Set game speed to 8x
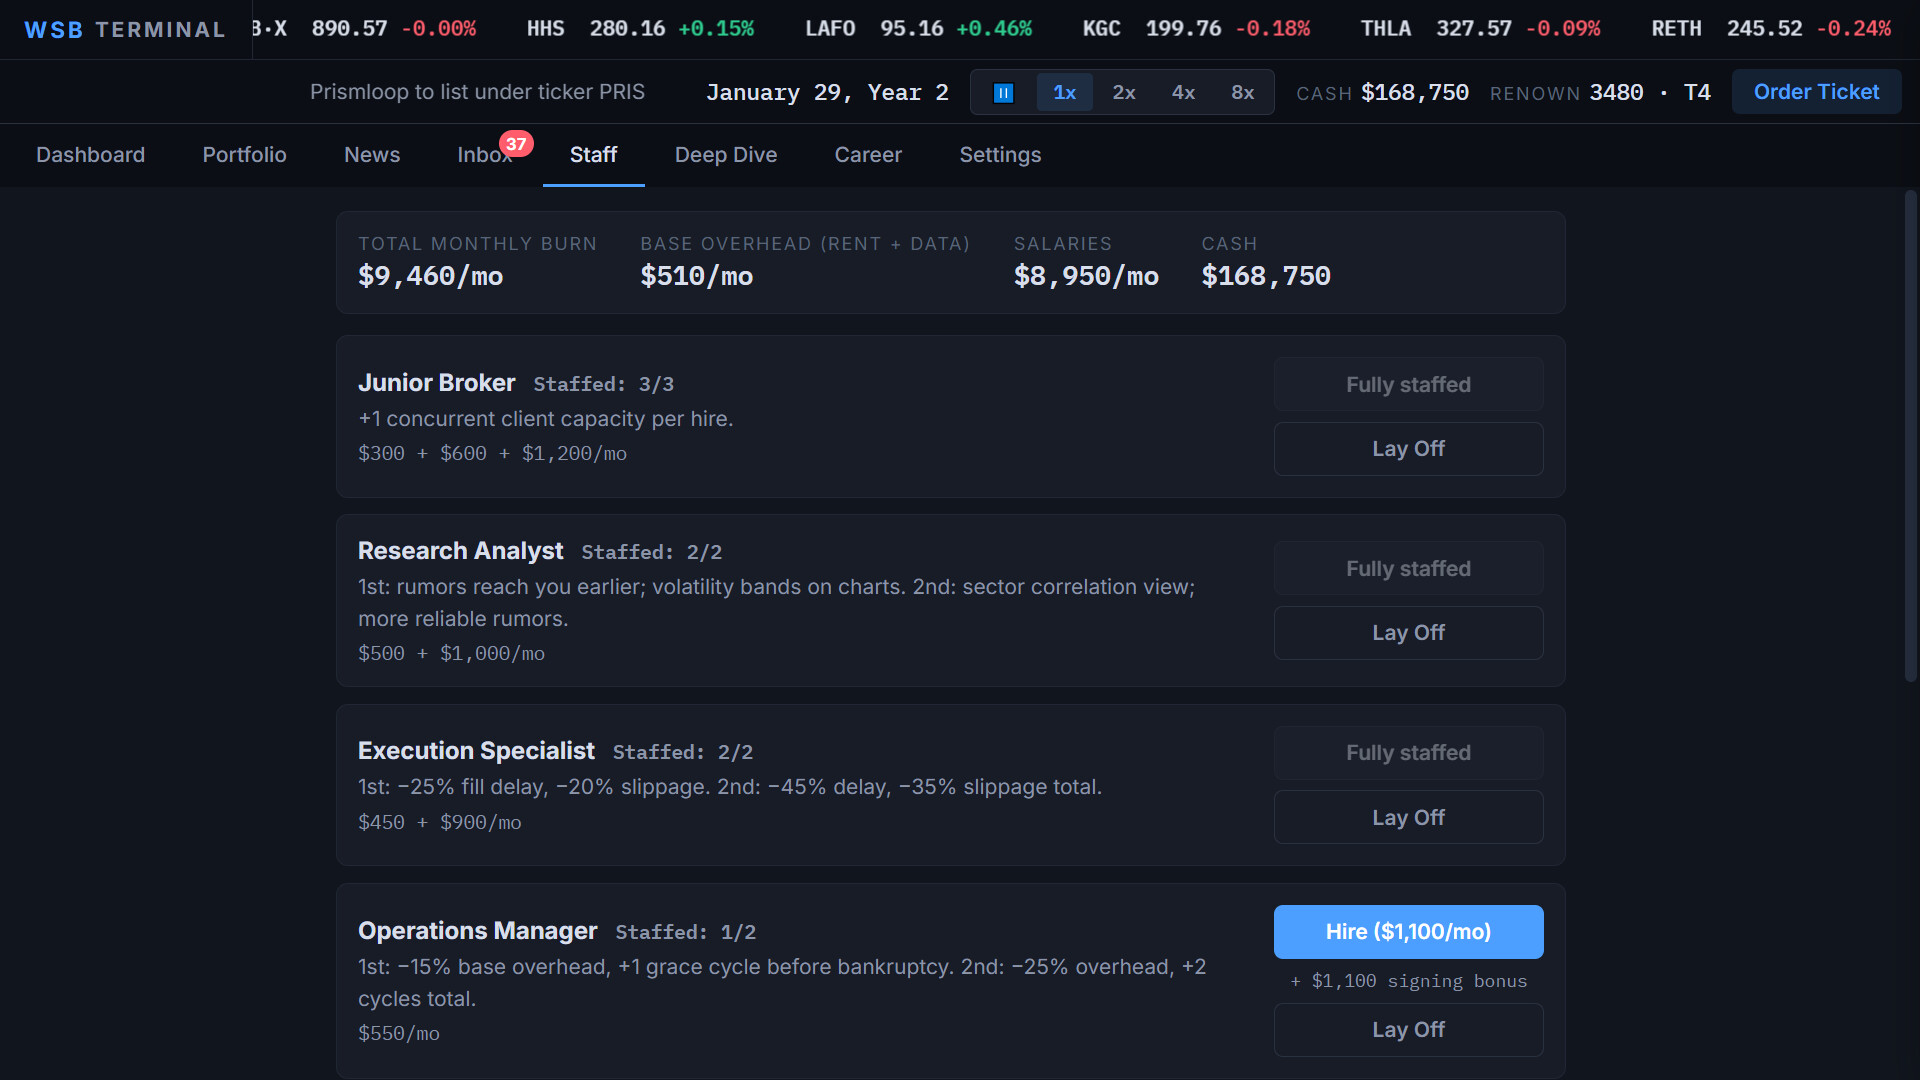1920x1080 pixels. tap(1242, 93)
